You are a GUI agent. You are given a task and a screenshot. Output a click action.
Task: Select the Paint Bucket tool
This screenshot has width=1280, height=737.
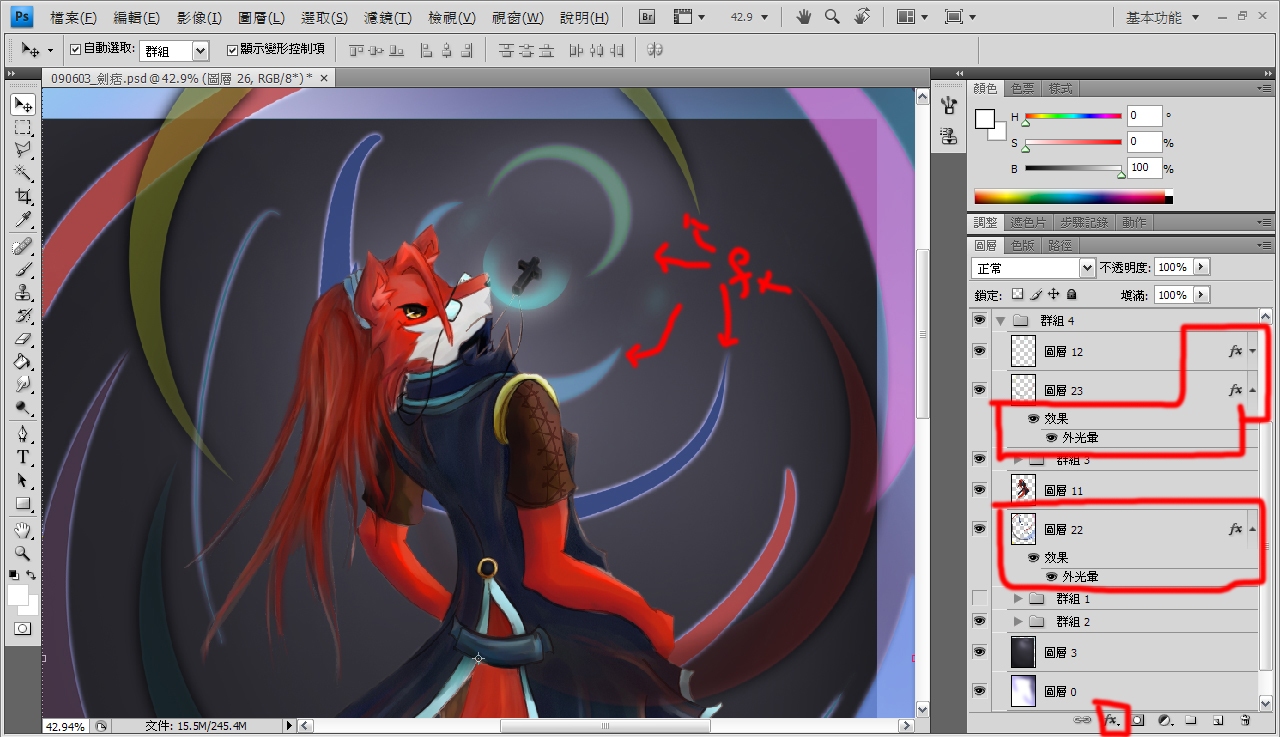23,361
